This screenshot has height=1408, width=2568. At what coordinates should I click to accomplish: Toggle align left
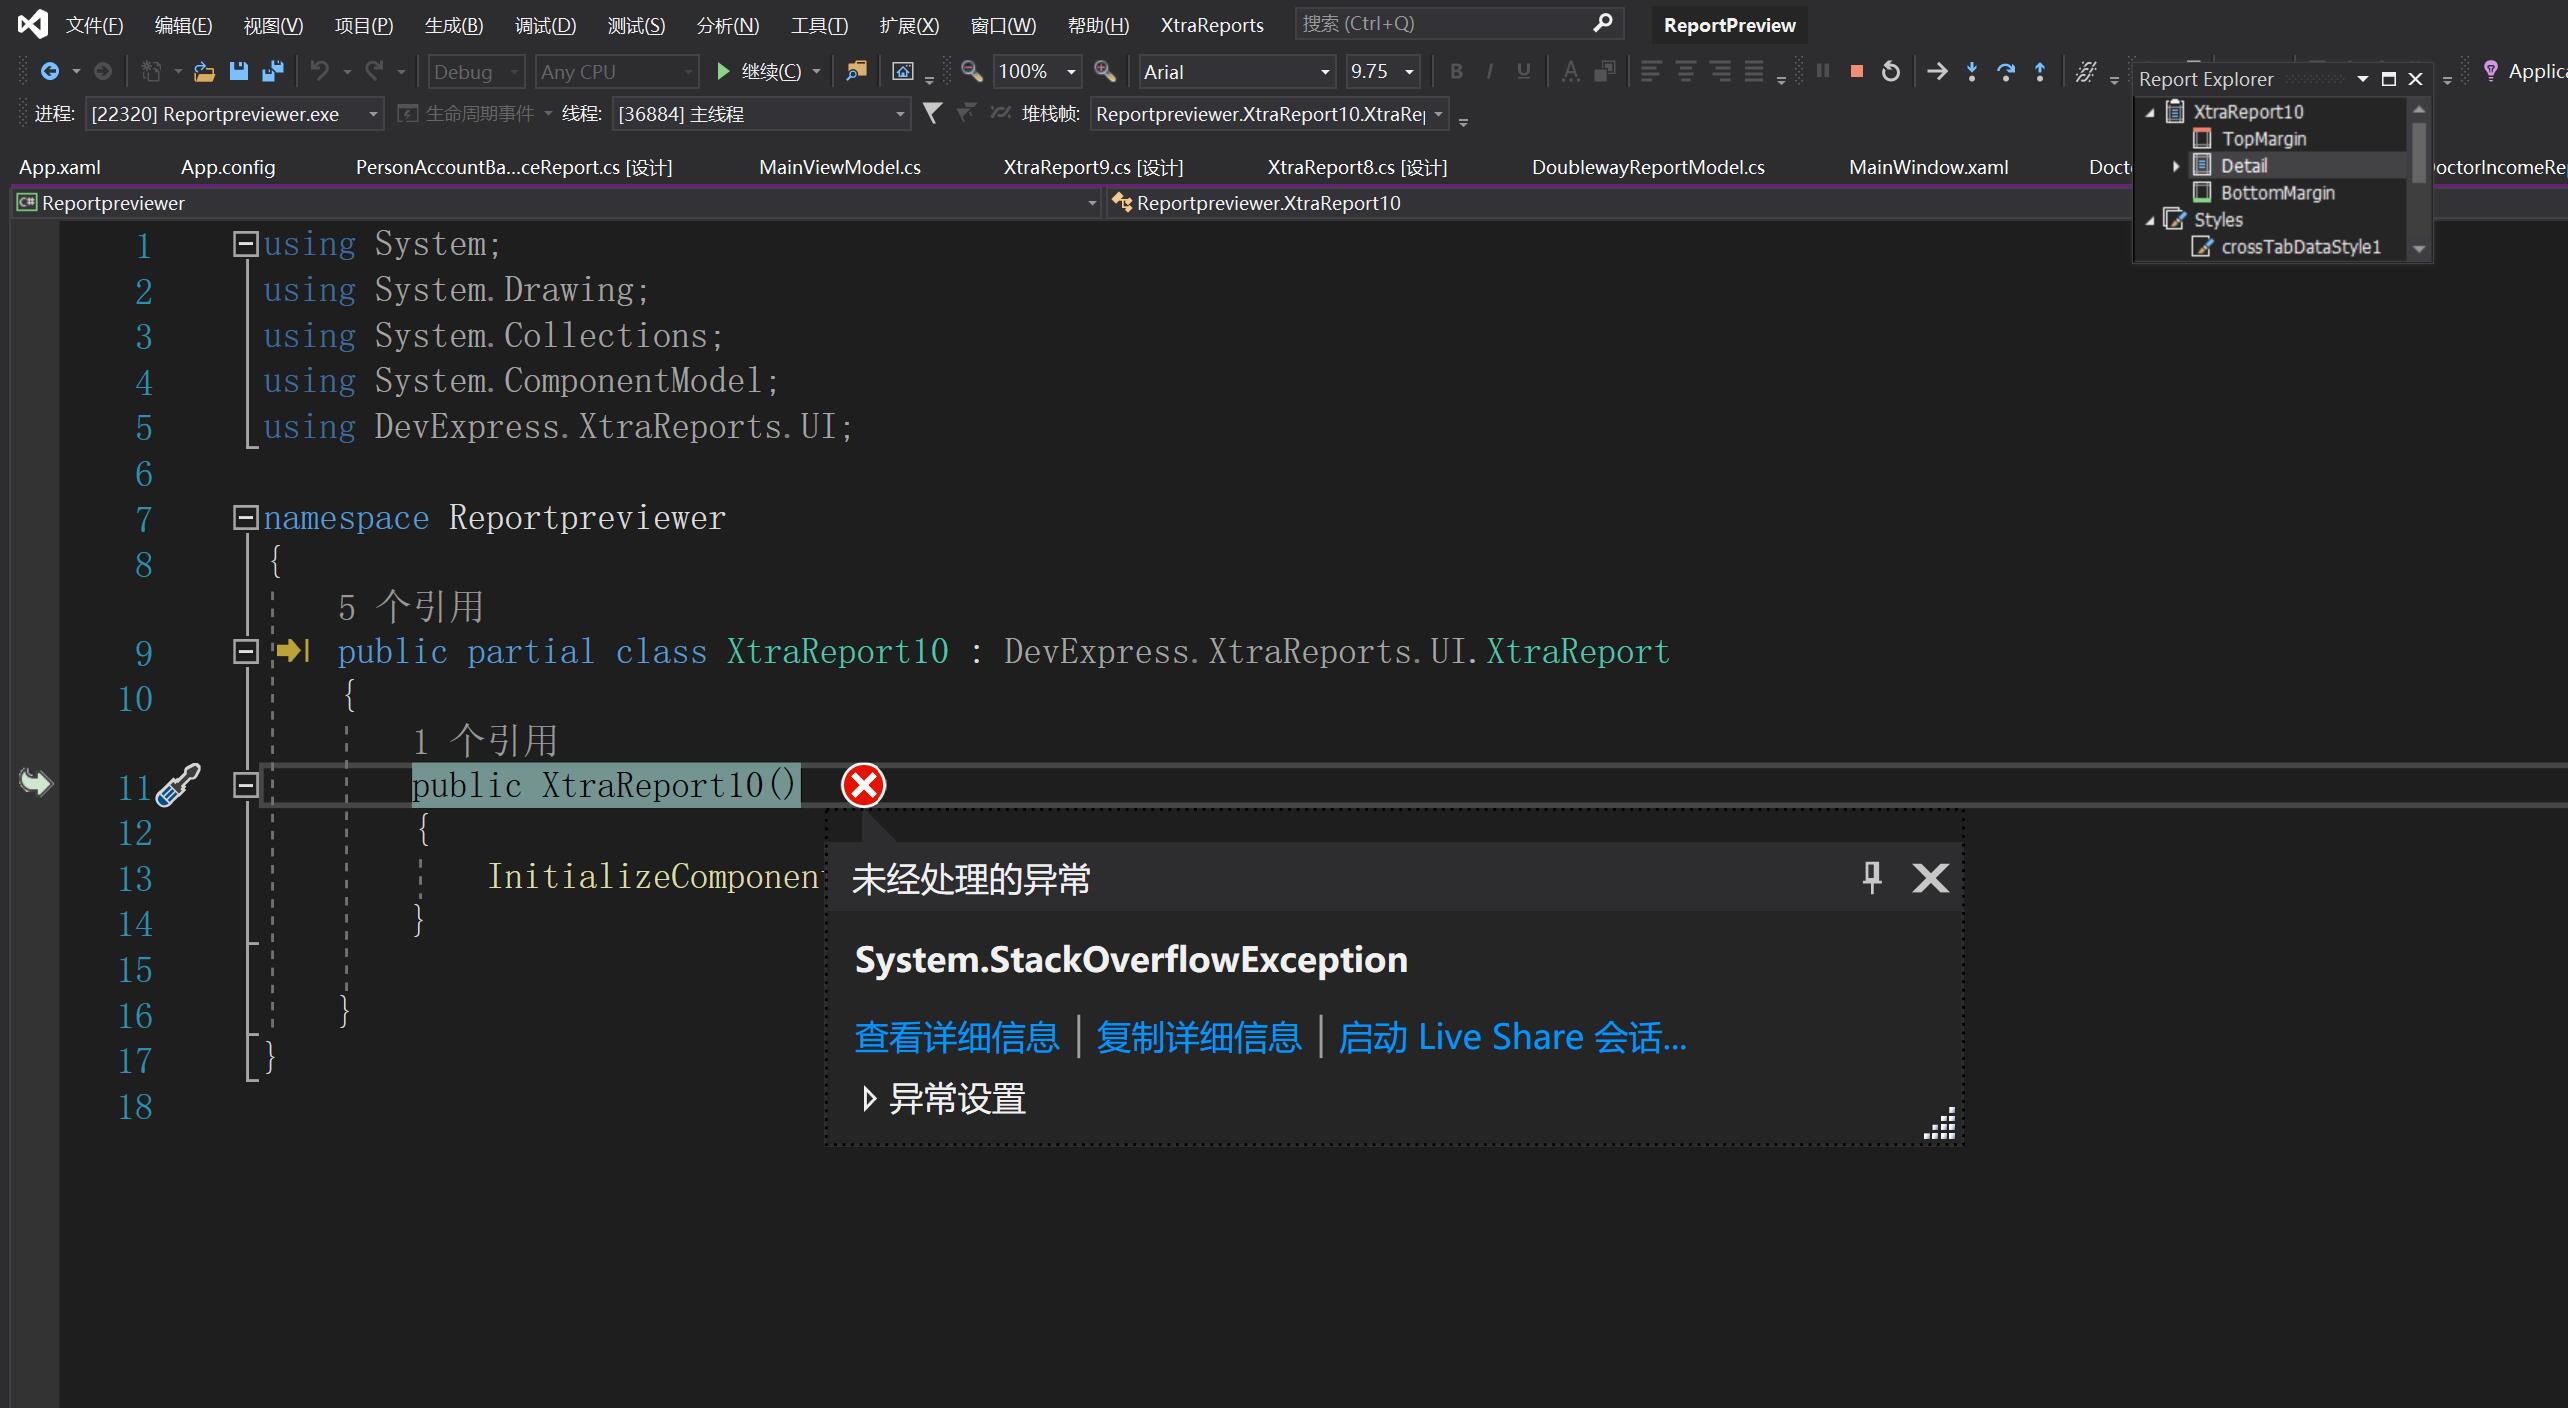tap(1651, 71)
